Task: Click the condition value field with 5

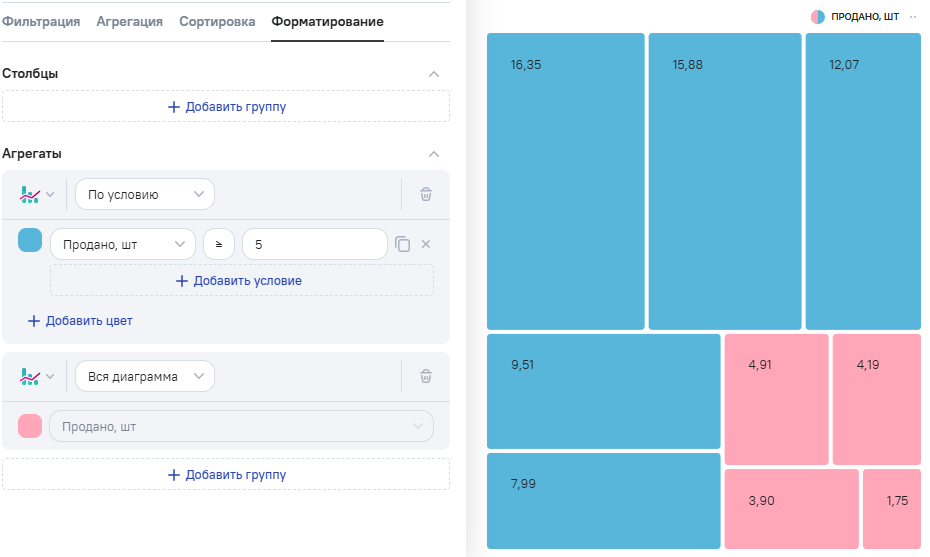Action: tap(314, 244)
